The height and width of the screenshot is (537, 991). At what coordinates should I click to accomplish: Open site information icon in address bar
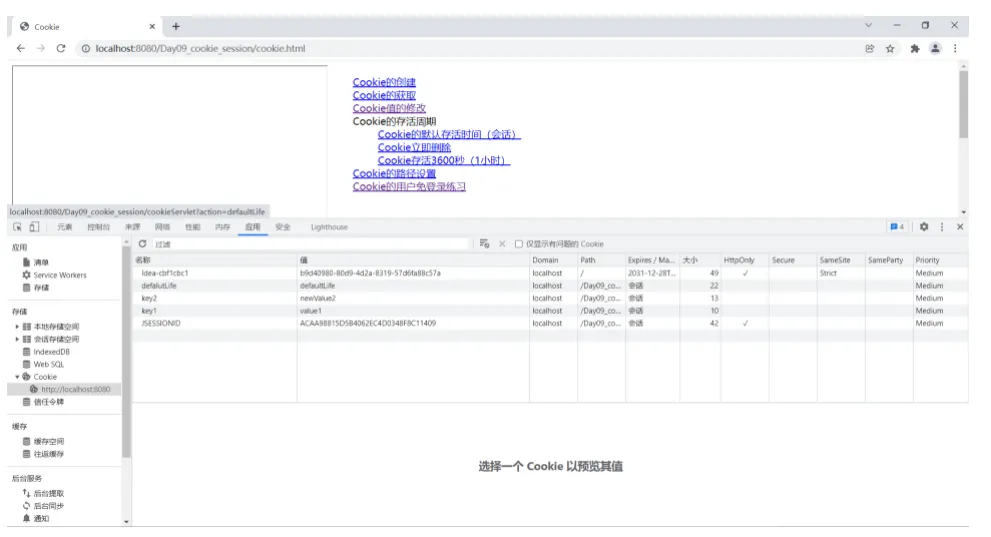pos(86,49)
